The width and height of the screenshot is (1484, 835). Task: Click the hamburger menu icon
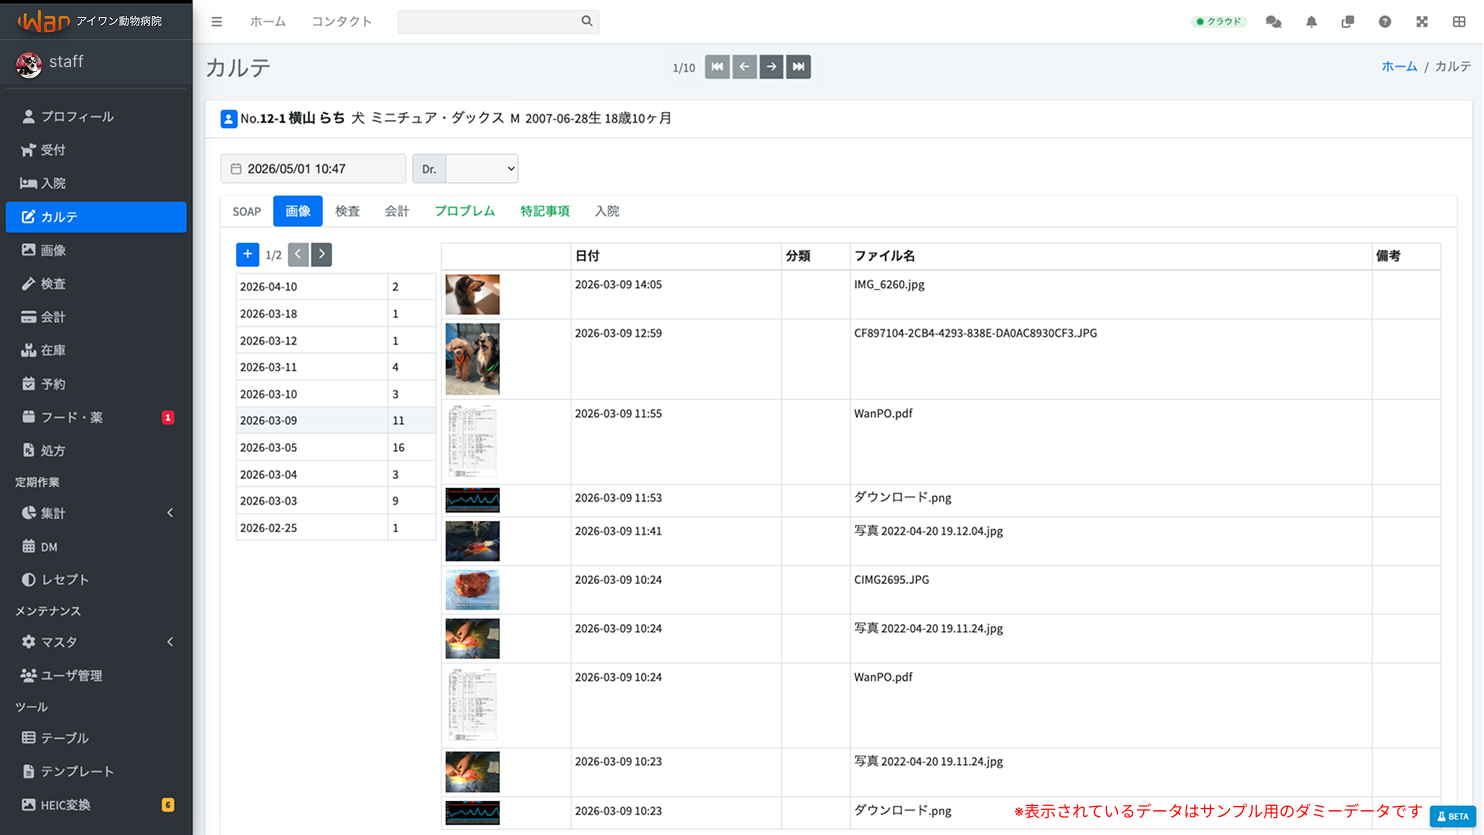[217, 21]
